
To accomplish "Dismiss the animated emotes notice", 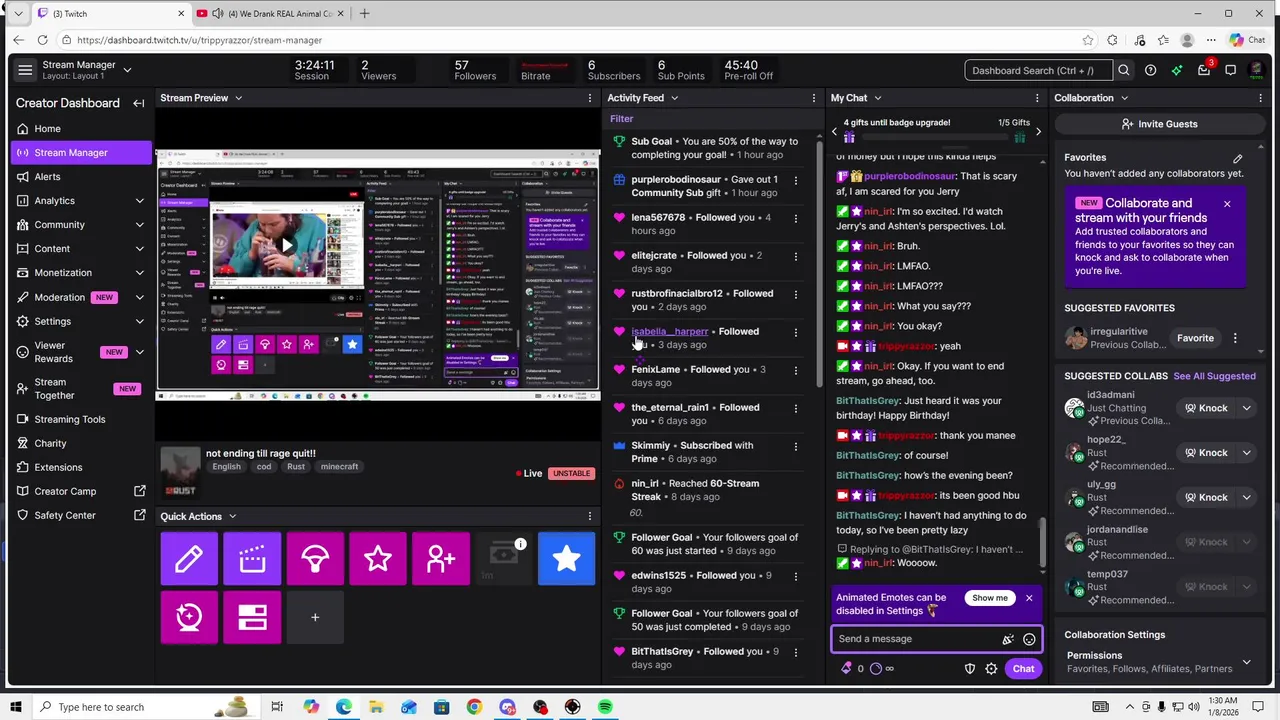I will click(1029, 598).
